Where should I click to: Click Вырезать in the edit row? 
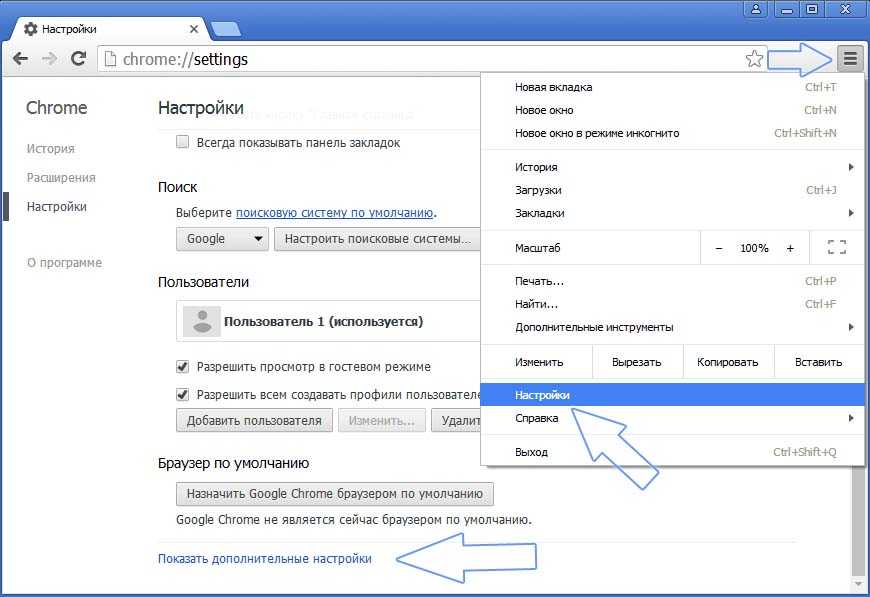pos(637,362)
